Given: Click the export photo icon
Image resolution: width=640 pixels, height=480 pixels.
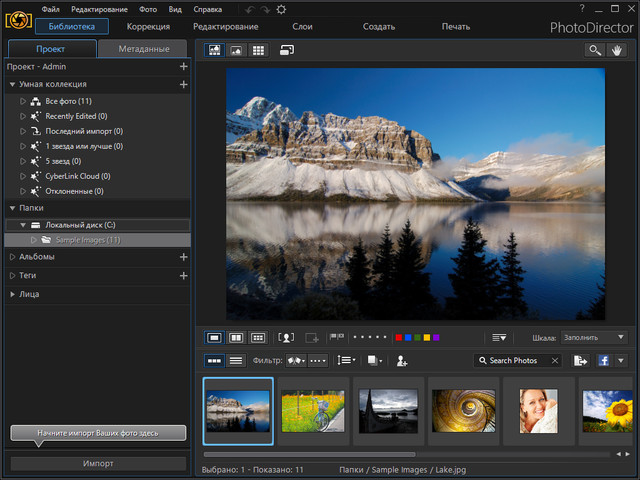Looking at the screenshot, I should (581, 360).
